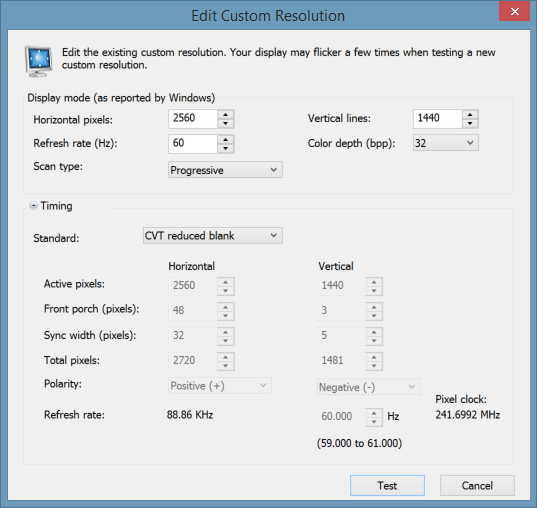Screen dimensions: 537x508
Task: Decrease vertical Total pixels down arrow
Action: (374, 366)
